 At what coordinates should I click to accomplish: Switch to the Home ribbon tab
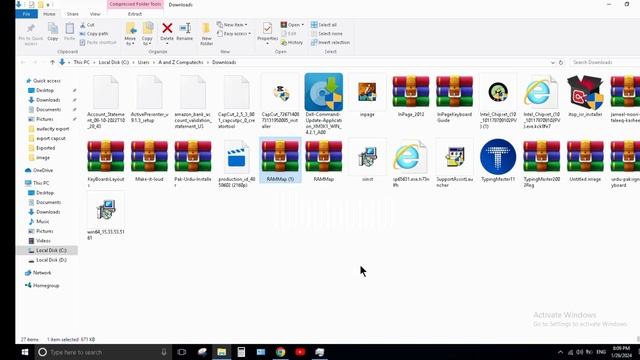coord(49,14)
